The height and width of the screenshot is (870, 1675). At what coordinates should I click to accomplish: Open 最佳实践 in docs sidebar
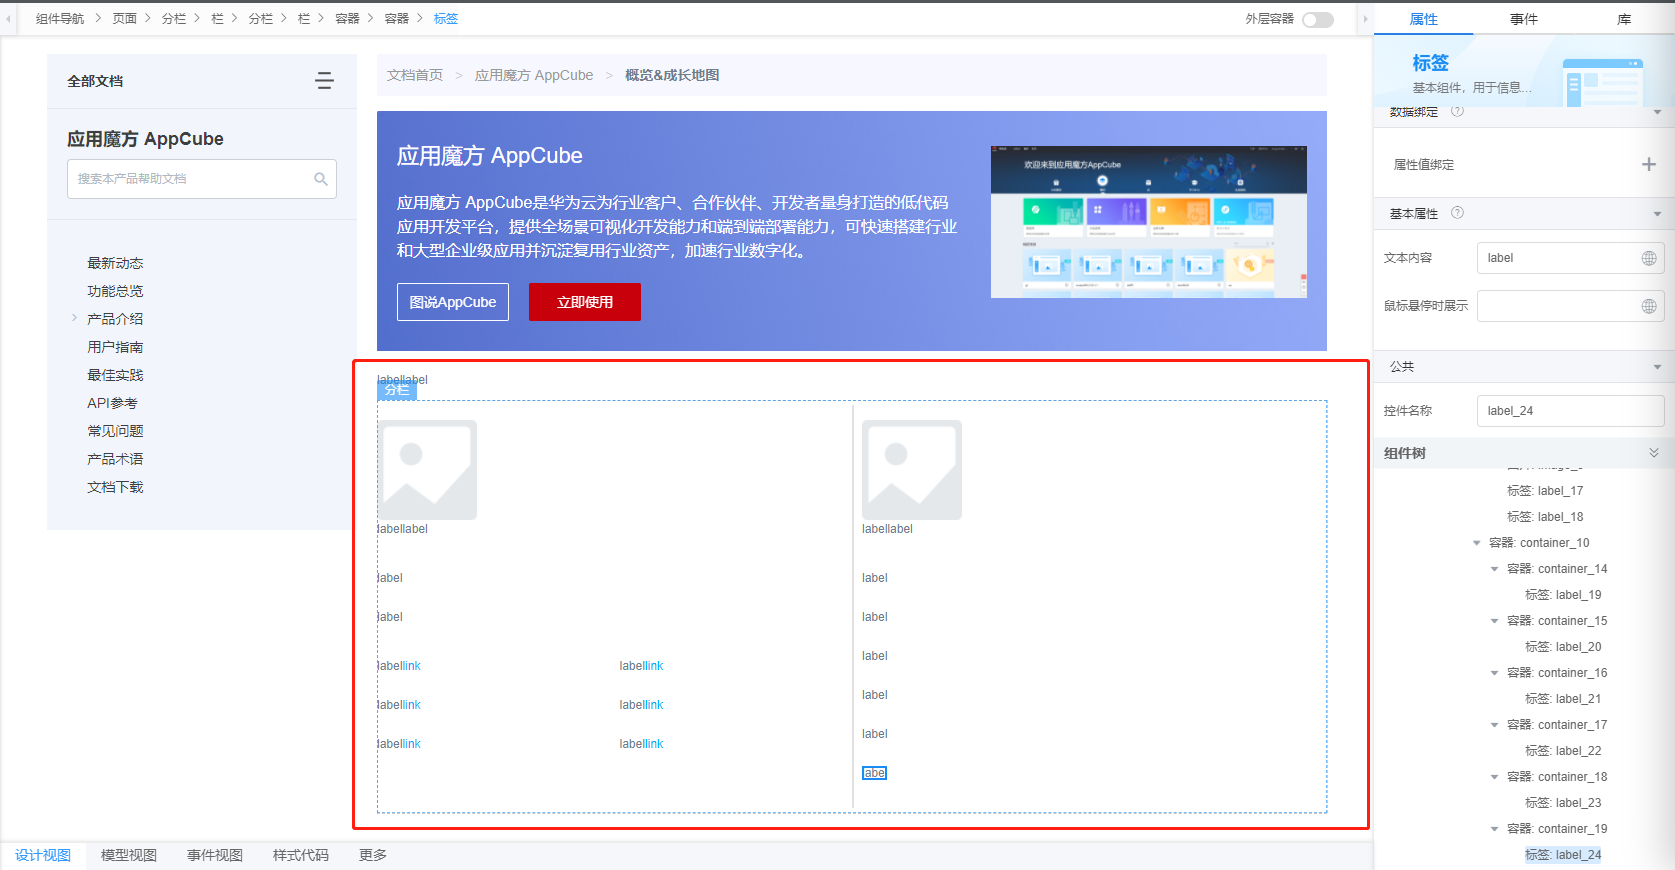click(115, 375)
